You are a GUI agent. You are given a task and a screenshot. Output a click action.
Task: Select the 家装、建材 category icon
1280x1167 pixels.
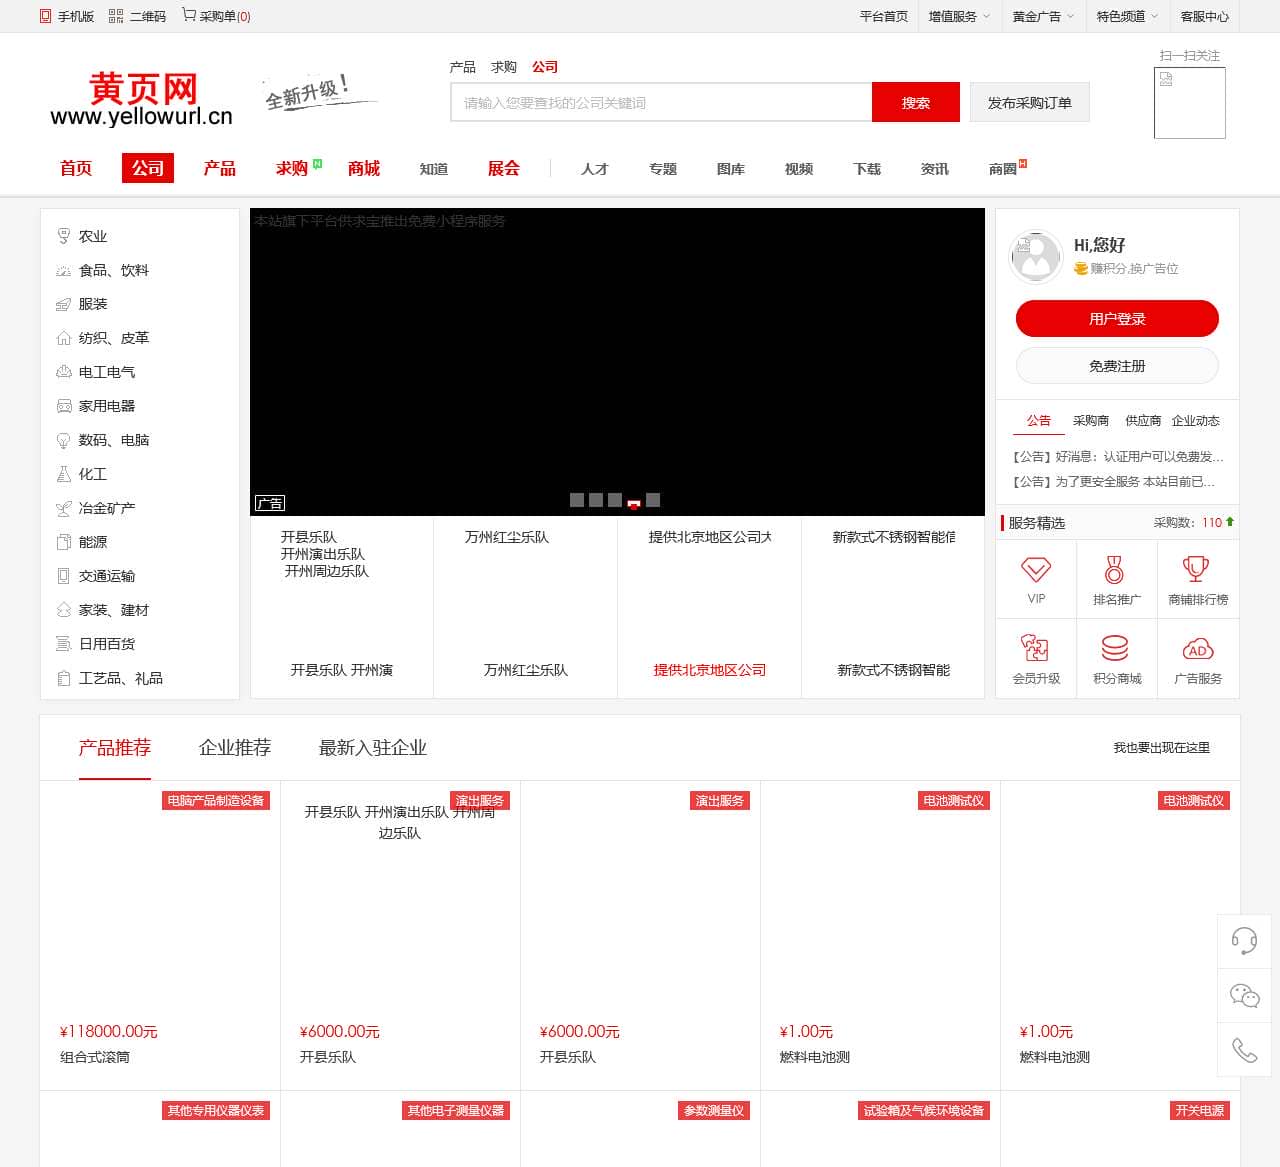coord(64,610)
